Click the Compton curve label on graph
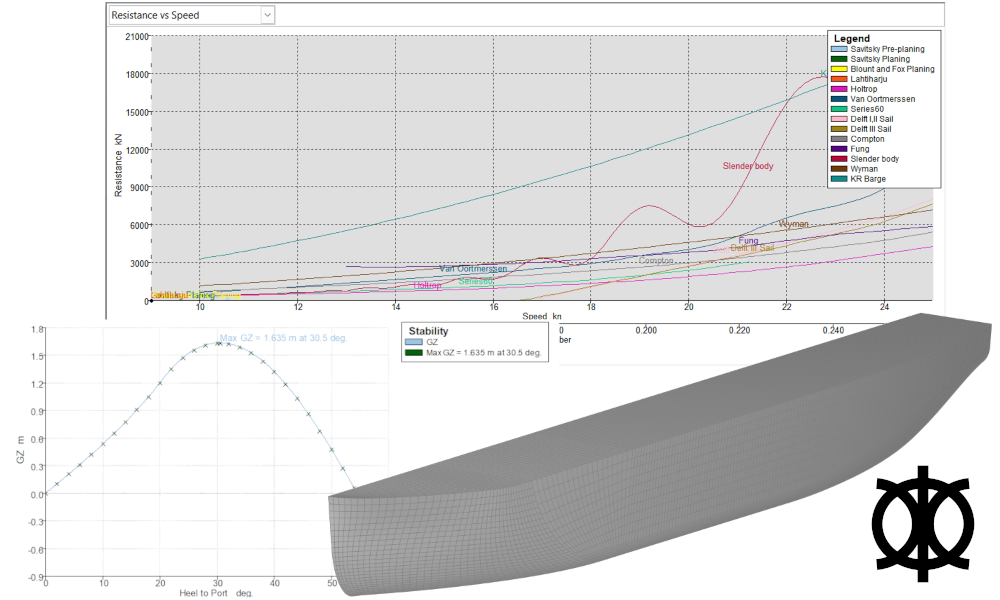Viewport: 1000px width, 600px height. point(656,260)
